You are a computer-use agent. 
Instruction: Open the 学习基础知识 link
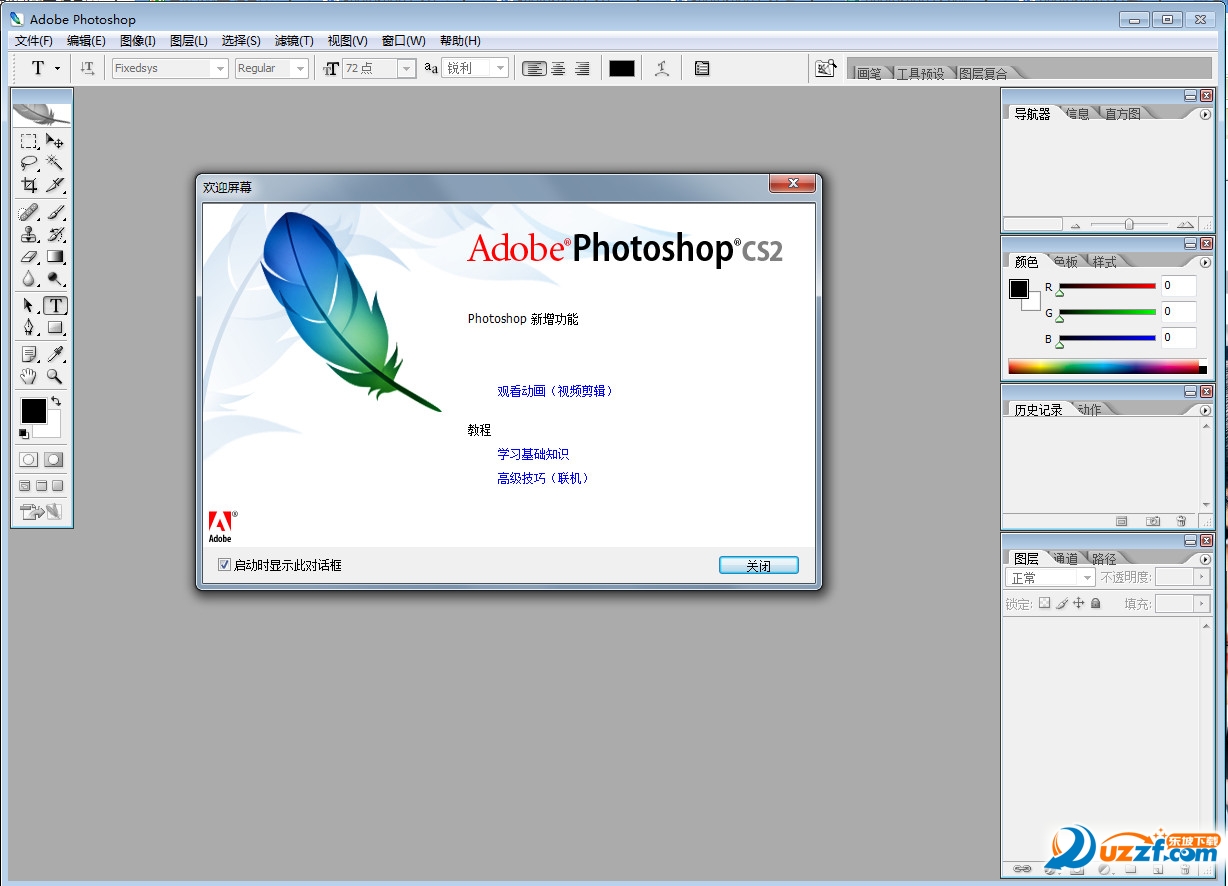point(533,454)
